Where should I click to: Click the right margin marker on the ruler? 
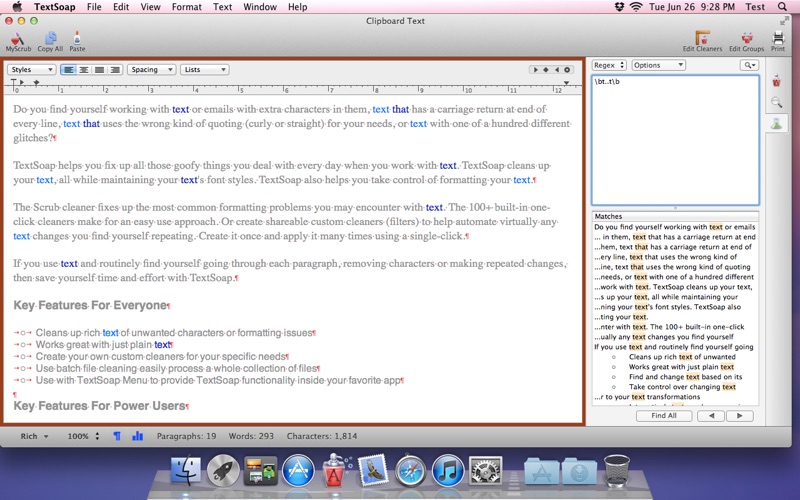click(x=566, y=83)
